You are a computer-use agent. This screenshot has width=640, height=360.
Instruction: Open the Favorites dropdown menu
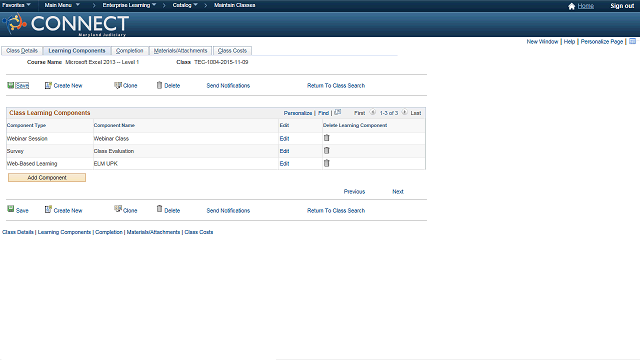(x=16, y=5)
